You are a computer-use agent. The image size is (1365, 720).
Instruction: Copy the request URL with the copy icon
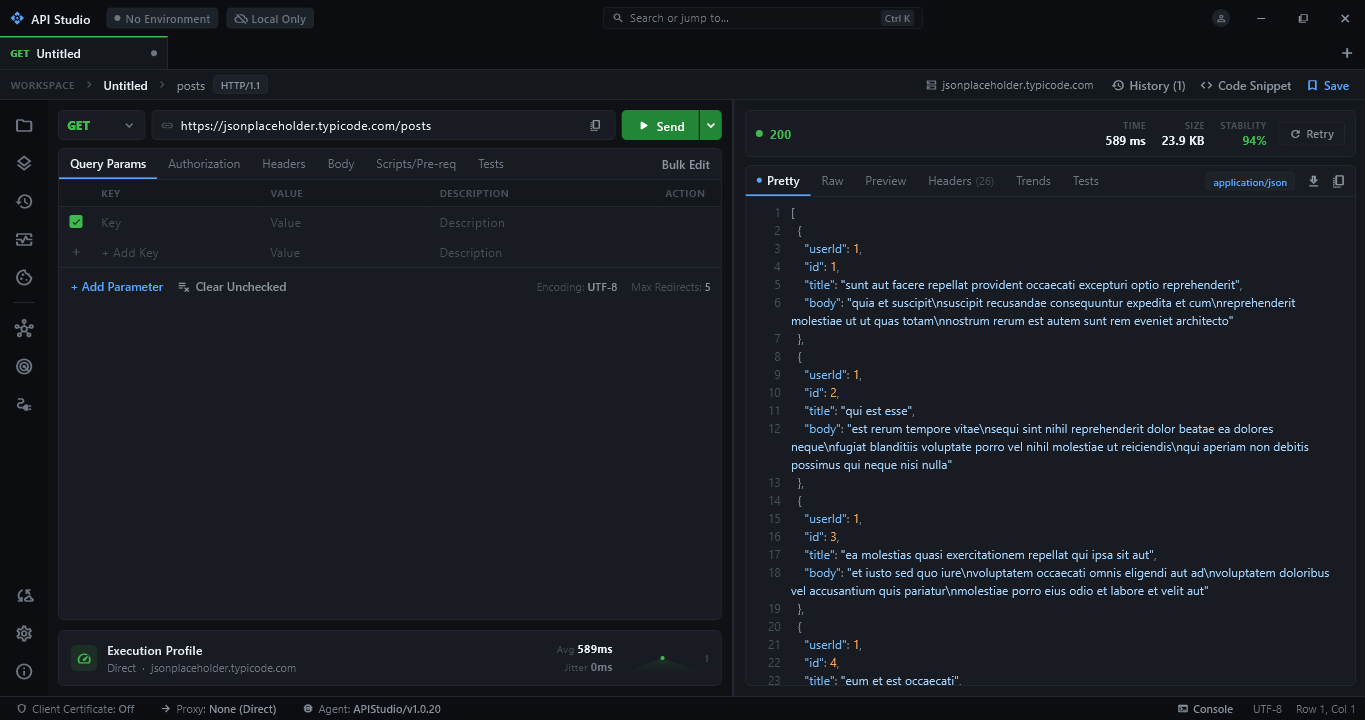pyautogui.click(x=595, y=126)
